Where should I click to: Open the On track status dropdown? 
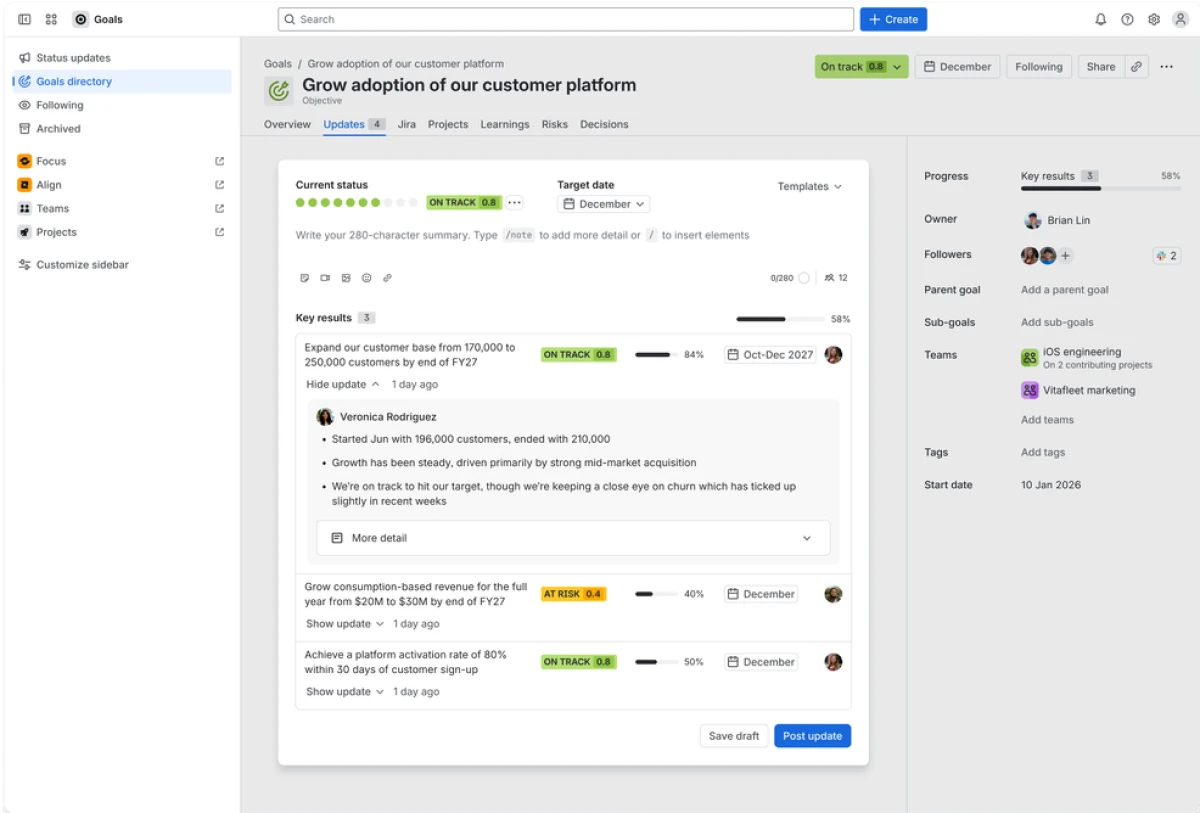[860, 66]
